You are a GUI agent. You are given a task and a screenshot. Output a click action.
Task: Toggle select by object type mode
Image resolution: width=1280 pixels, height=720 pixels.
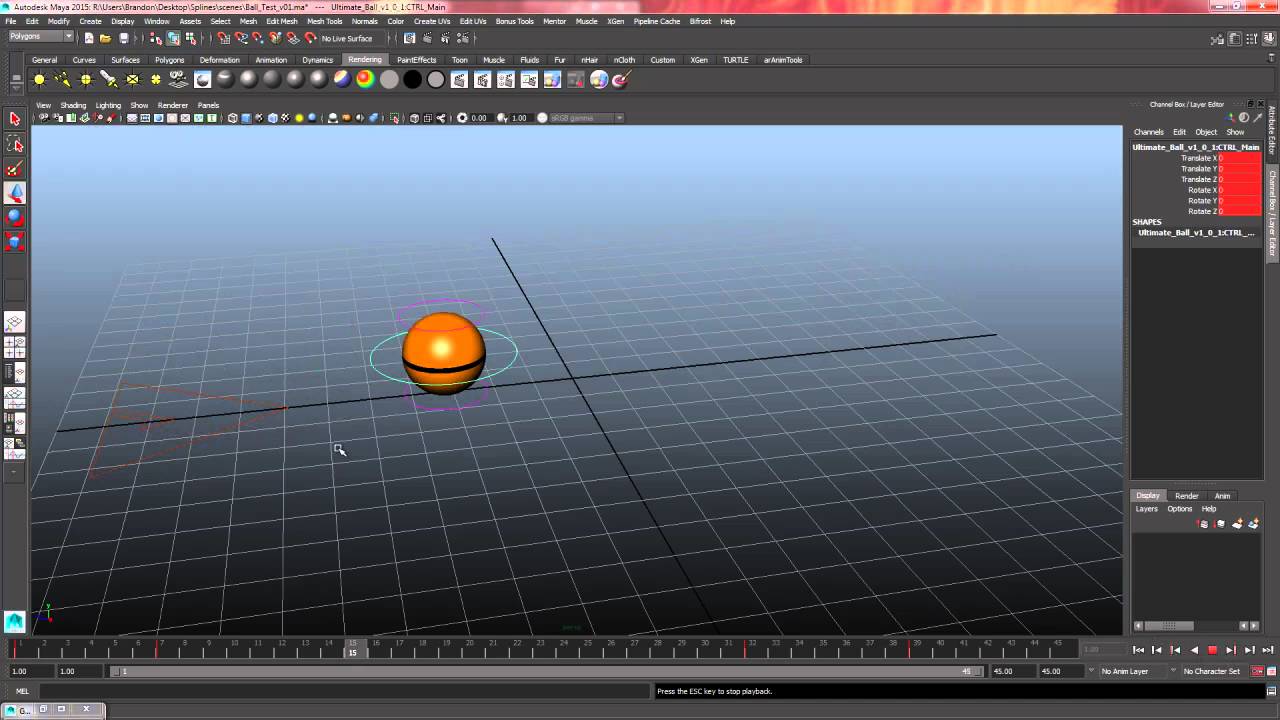click(x=173, y=38)
